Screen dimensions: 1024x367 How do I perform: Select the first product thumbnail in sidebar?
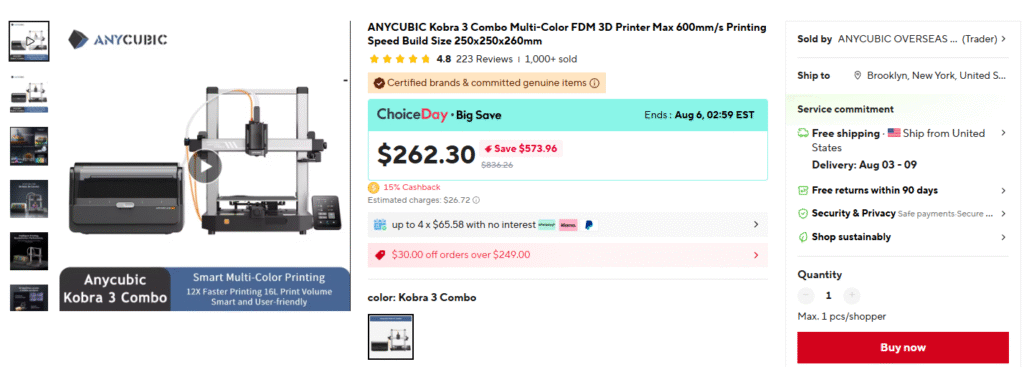tap(29, 41)
